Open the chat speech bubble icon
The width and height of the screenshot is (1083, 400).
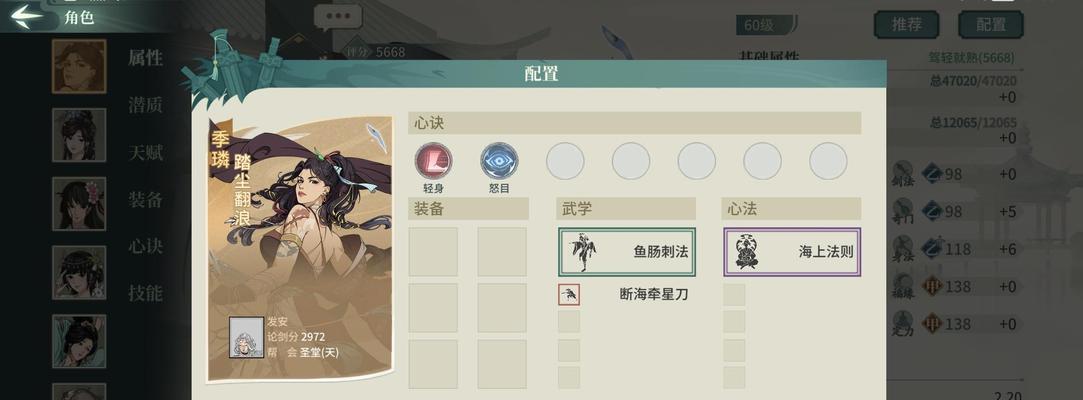click(338, 17)
